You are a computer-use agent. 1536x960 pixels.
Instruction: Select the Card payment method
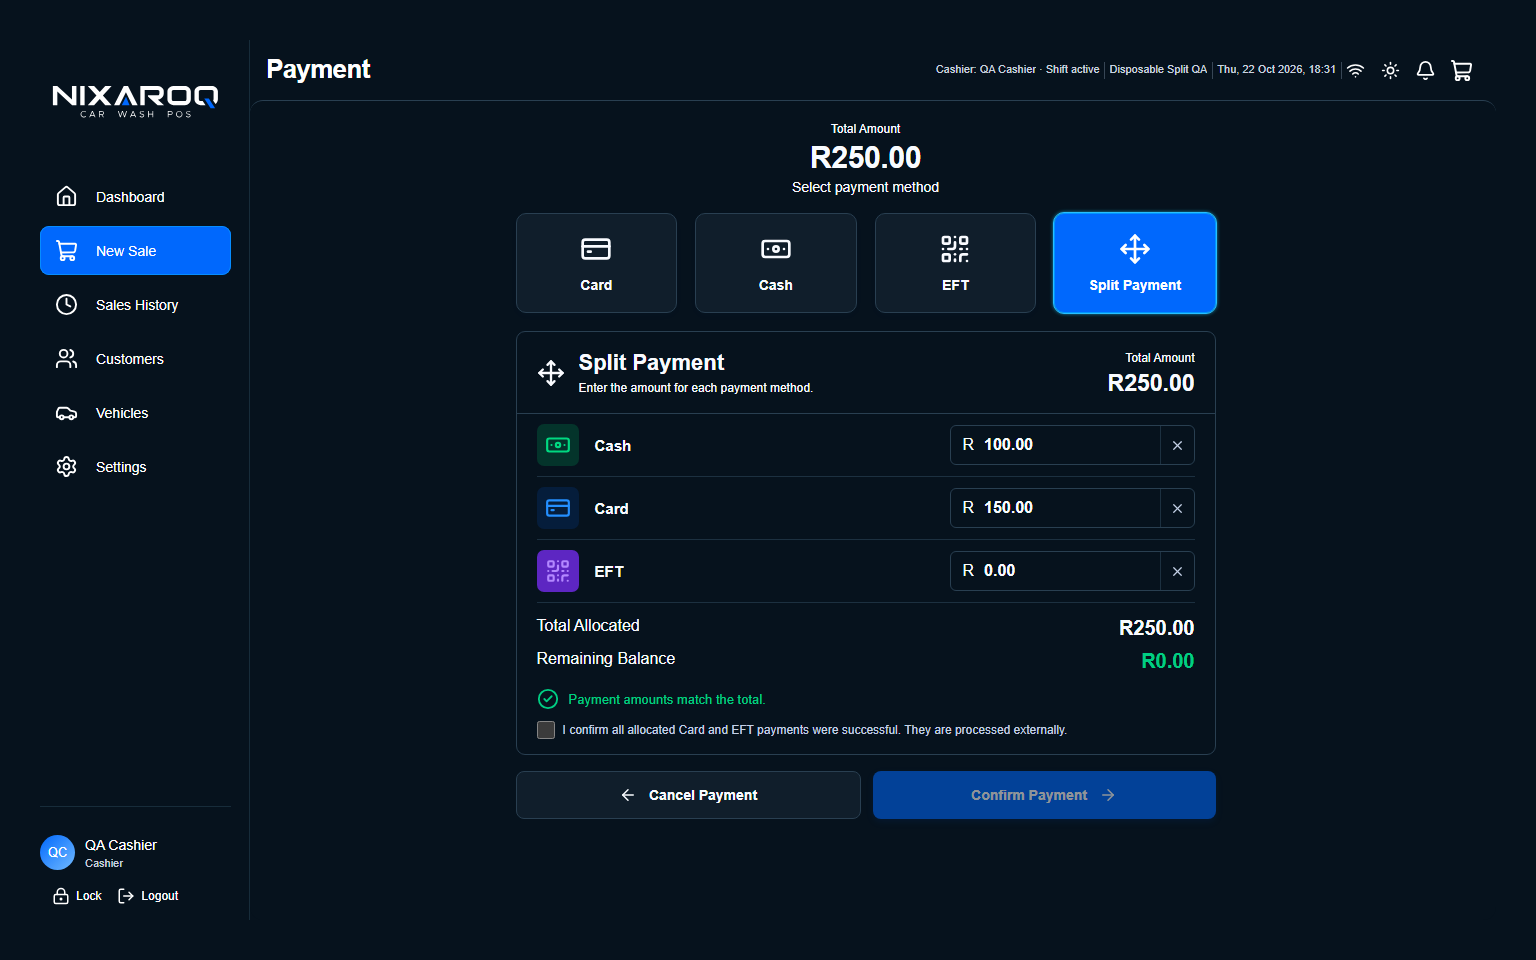coord(596,263)
